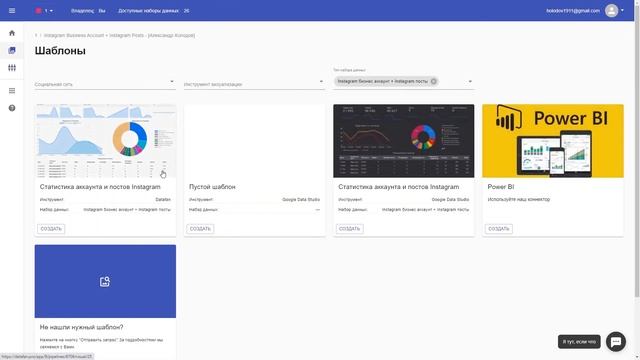The image size is (640, 360).
Task: Click the chat tooltip label beside chat bubble
Action: pyautogui.click(x=579, y=342)
